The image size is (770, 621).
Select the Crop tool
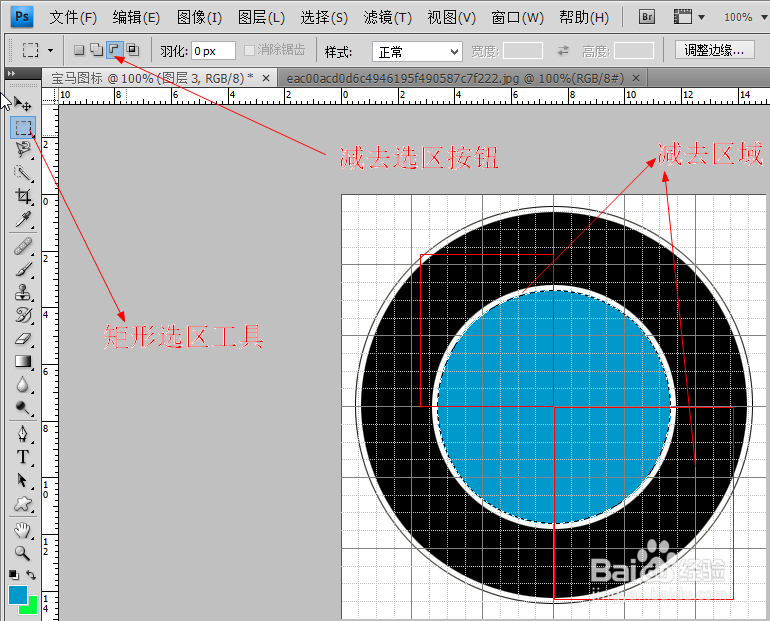coord(23,196)
